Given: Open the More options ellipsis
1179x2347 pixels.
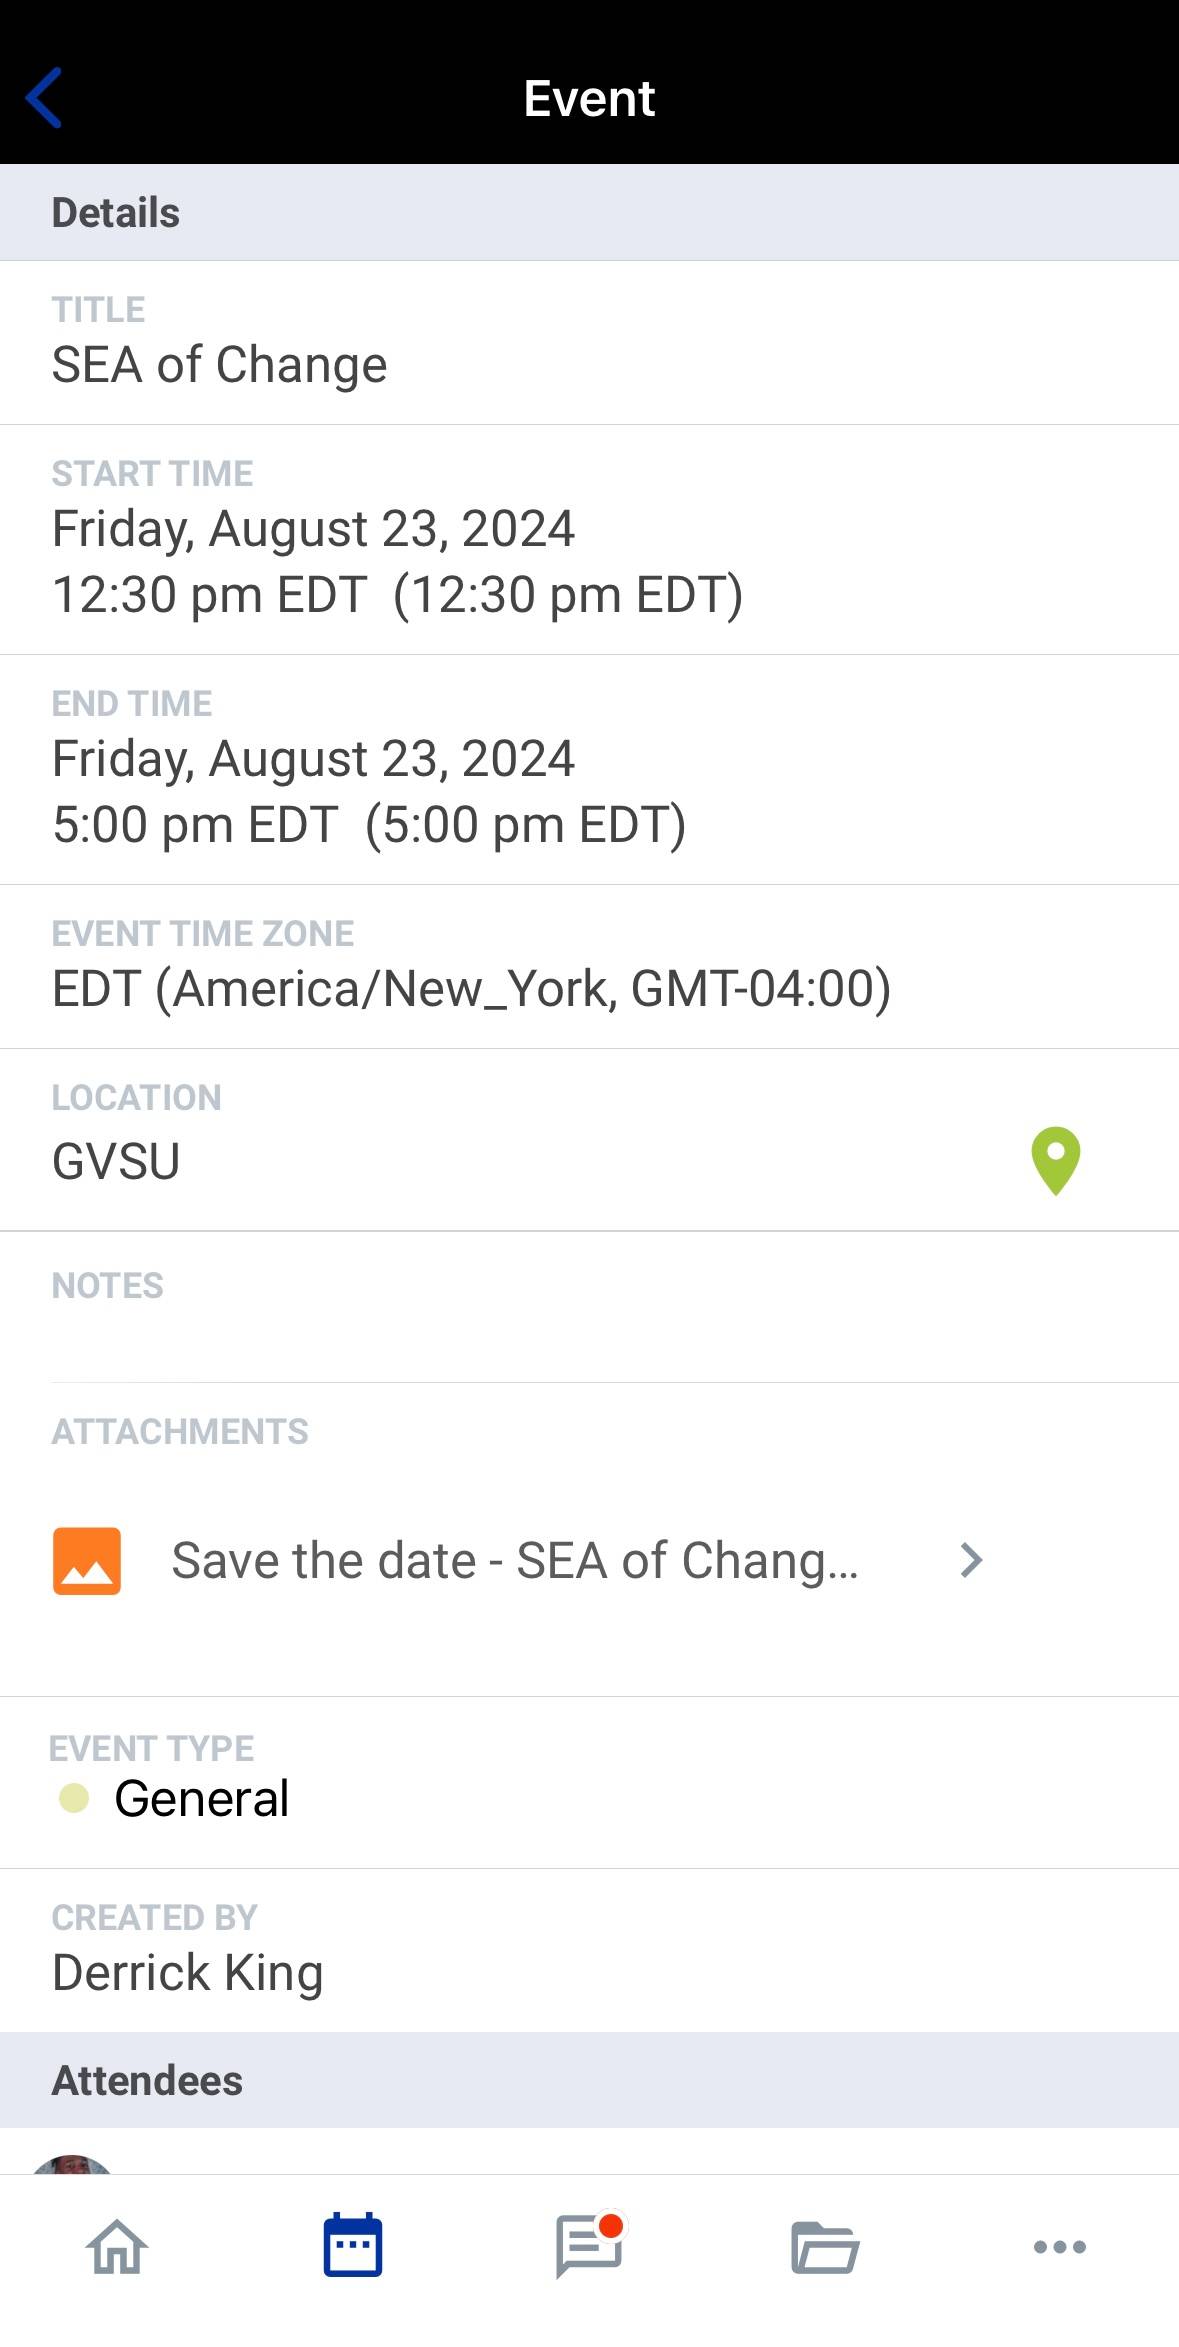Looking at the screenshot, I should (1059, 2247).
